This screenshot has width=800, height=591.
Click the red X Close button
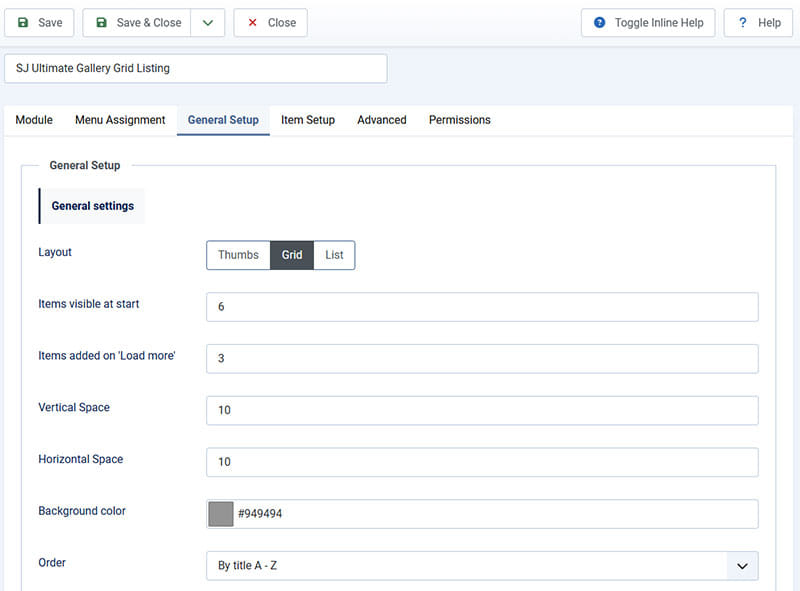tap(270, 23)
